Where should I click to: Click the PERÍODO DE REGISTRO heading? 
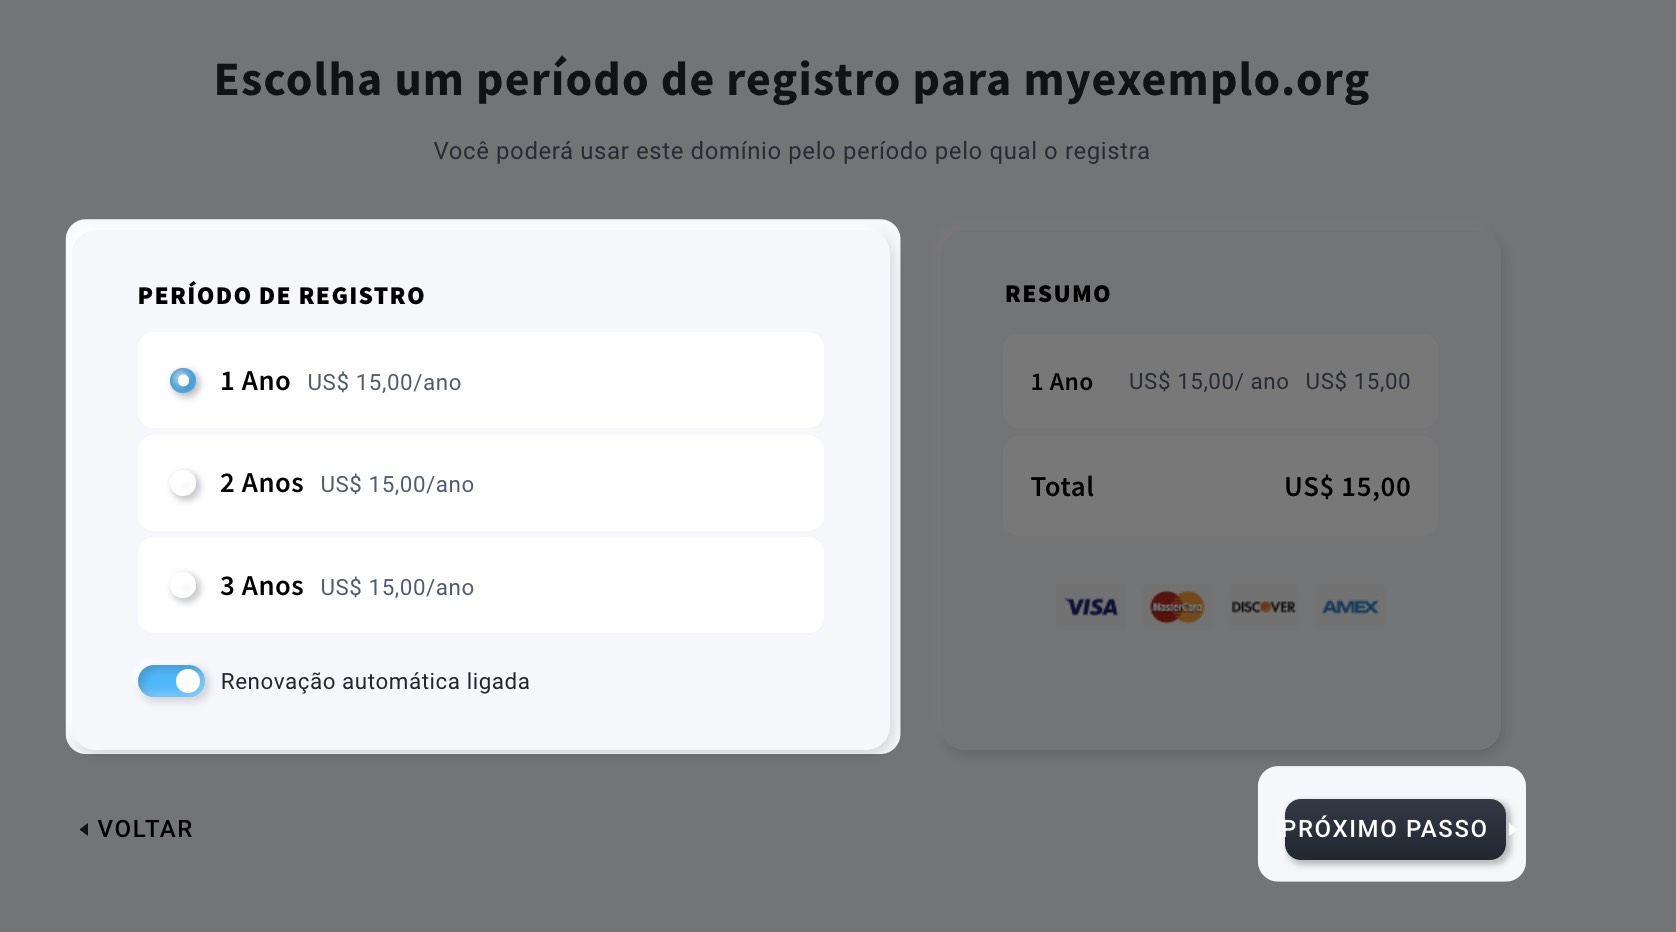coord(281,296)
